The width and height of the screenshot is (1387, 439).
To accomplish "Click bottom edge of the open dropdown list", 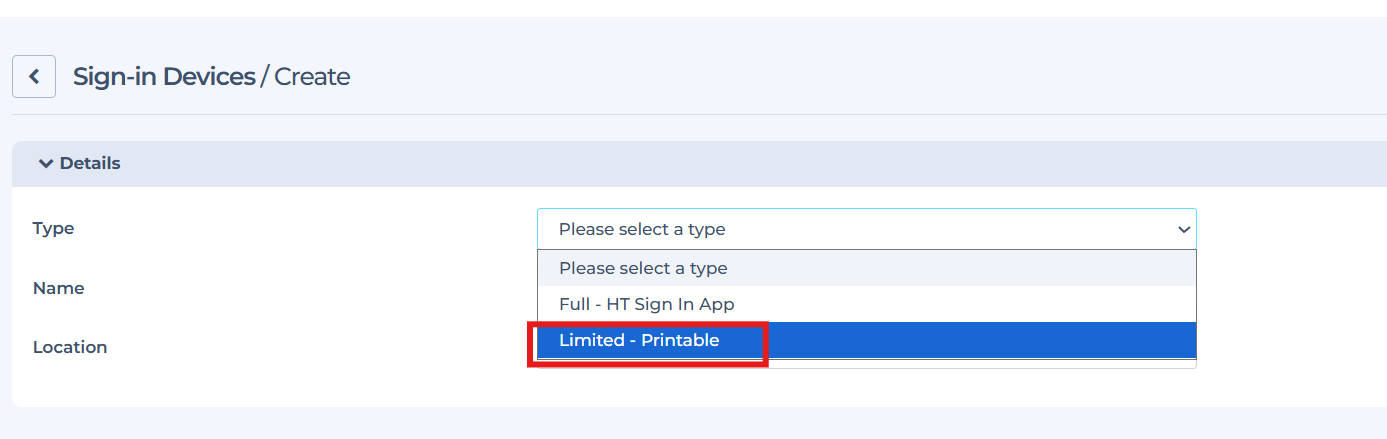I will point(866,364).
